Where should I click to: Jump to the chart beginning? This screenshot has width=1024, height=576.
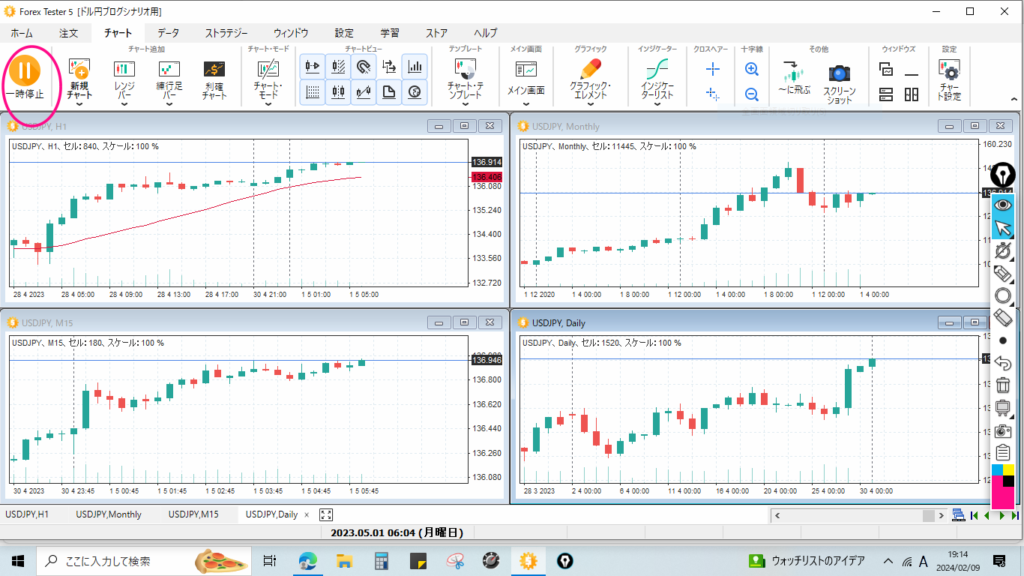point(974,515)
